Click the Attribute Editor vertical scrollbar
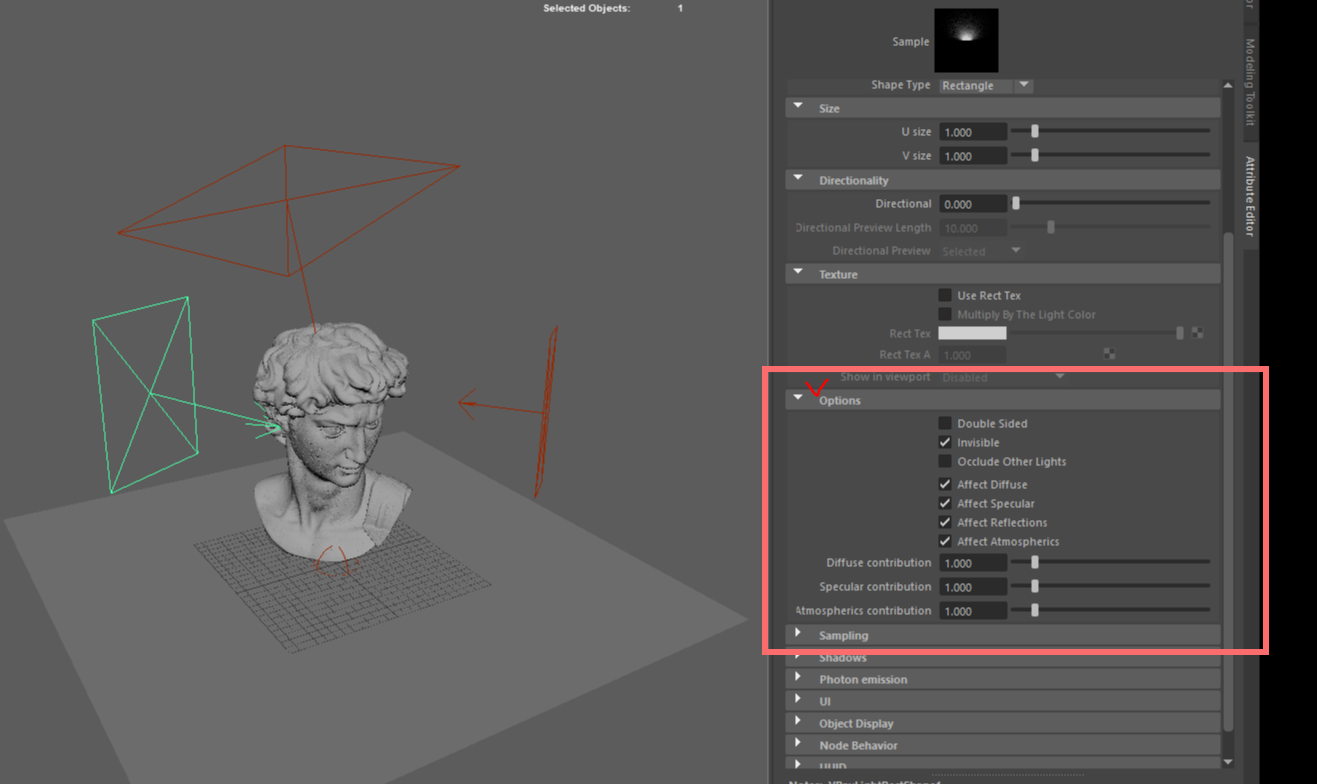1317x784 pixels. coord(1229,482)
